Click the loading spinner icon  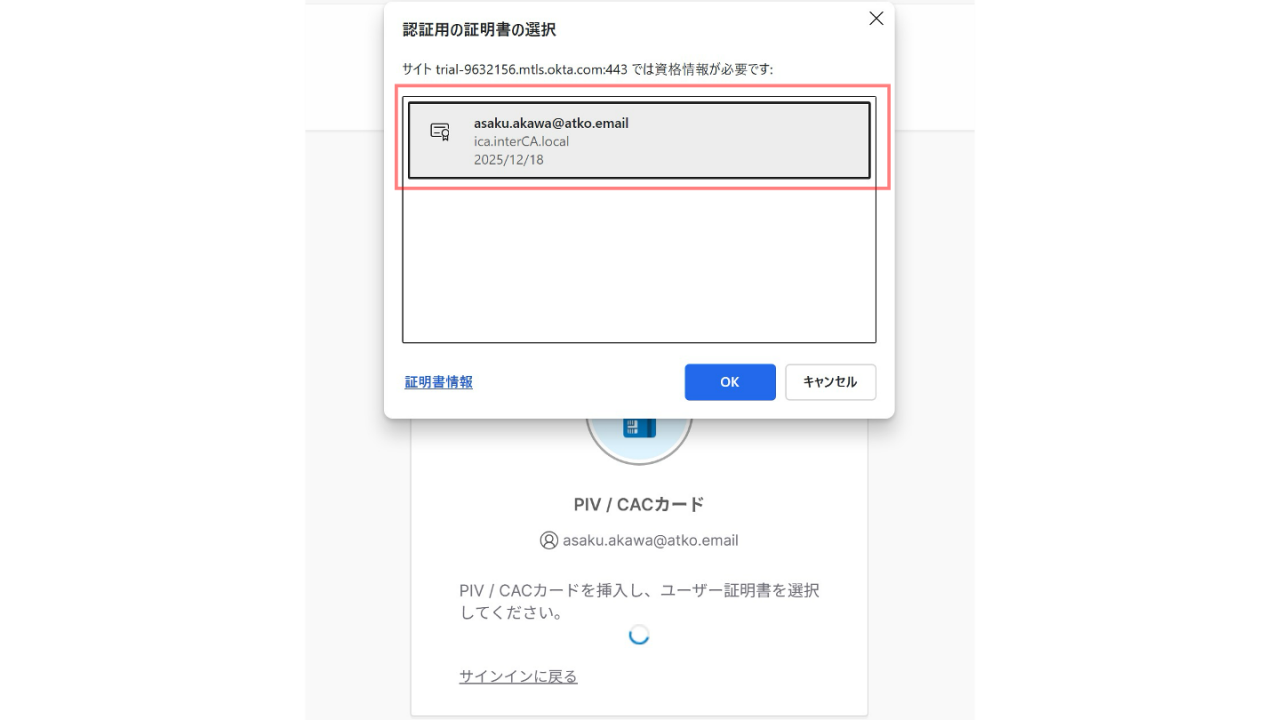pyautogui.click(x=639, y=634)
